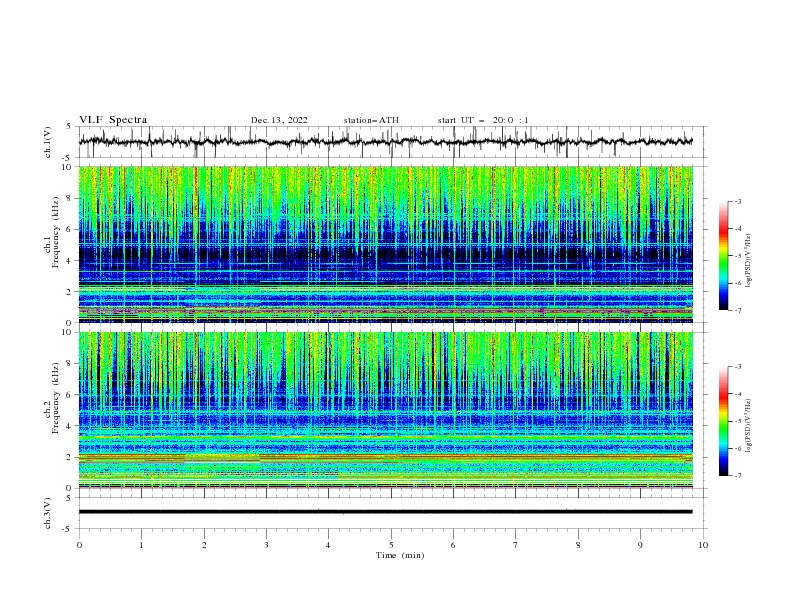Screen dimensions: 792x612
Task: Click the 'VLF Spectra' title text
Action: [x=113, y=120]
